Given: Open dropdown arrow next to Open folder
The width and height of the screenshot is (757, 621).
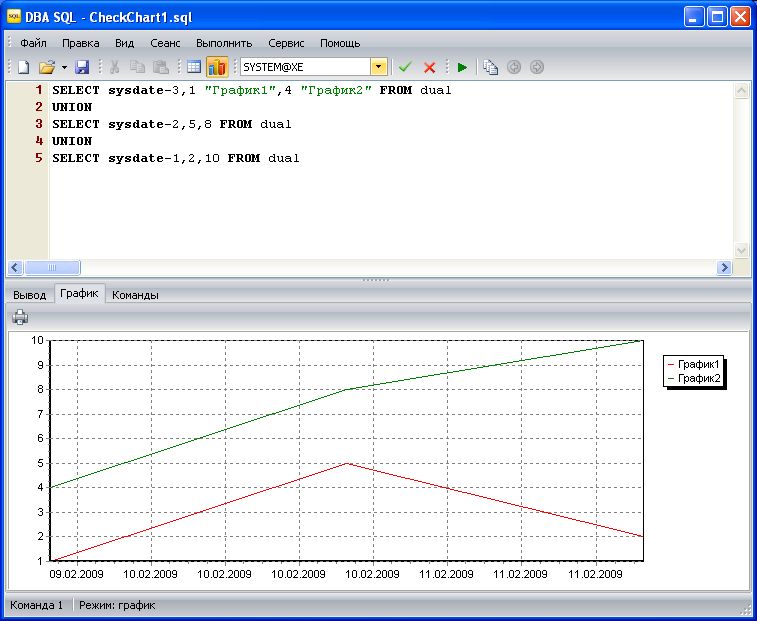Looking at the screenshot, I should coord(64,67).
